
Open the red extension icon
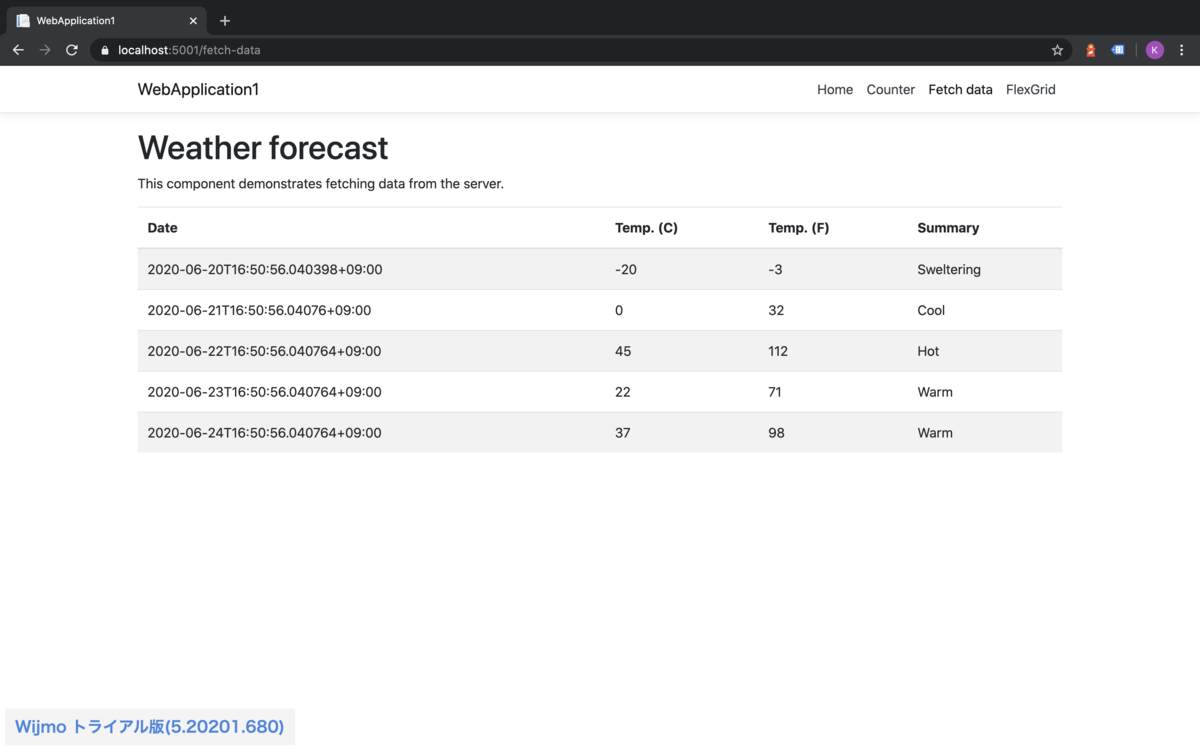pos(1091,50)
